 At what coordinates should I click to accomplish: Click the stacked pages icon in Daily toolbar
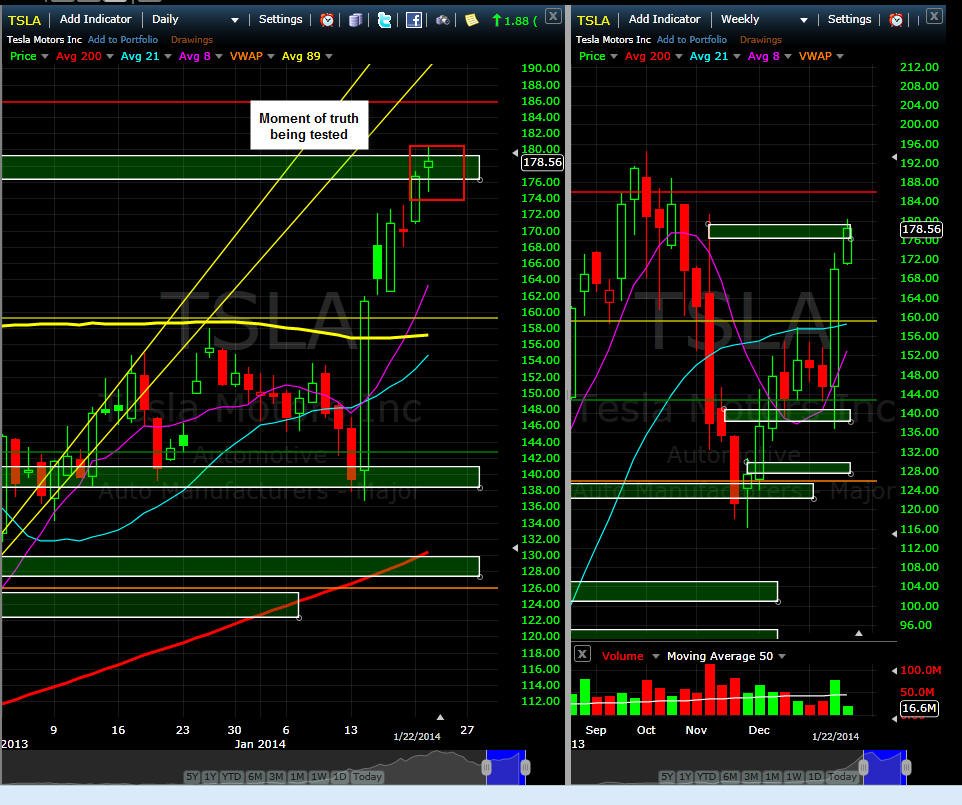point(355,20)
